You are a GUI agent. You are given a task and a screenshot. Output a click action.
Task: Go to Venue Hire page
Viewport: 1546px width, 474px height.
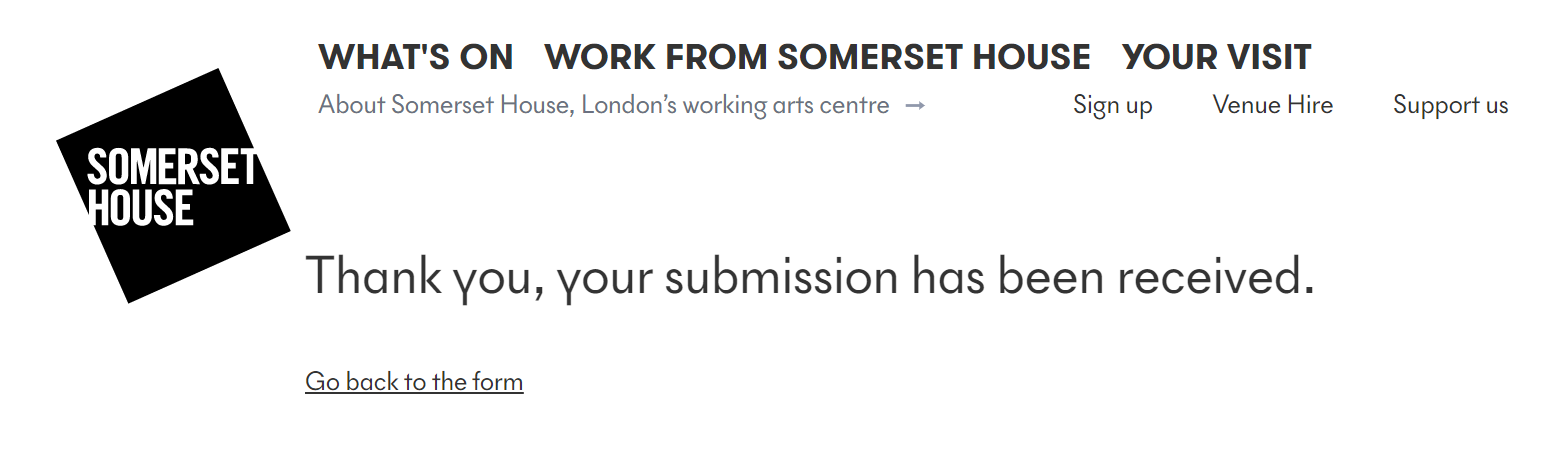(1272, 105)
